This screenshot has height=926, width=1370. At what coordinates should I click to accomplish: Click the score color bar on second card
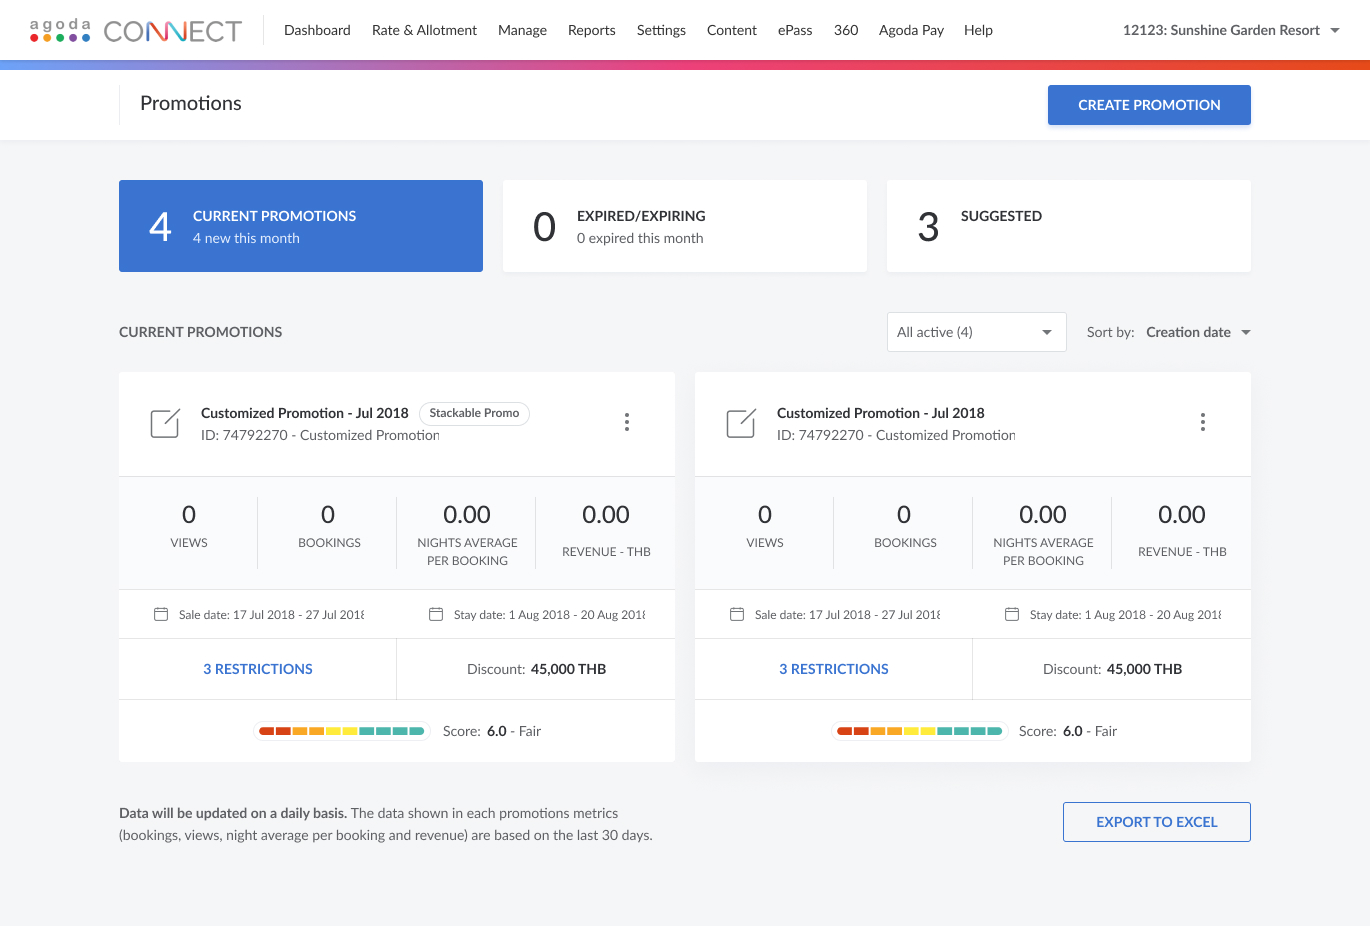click(919, 731)
